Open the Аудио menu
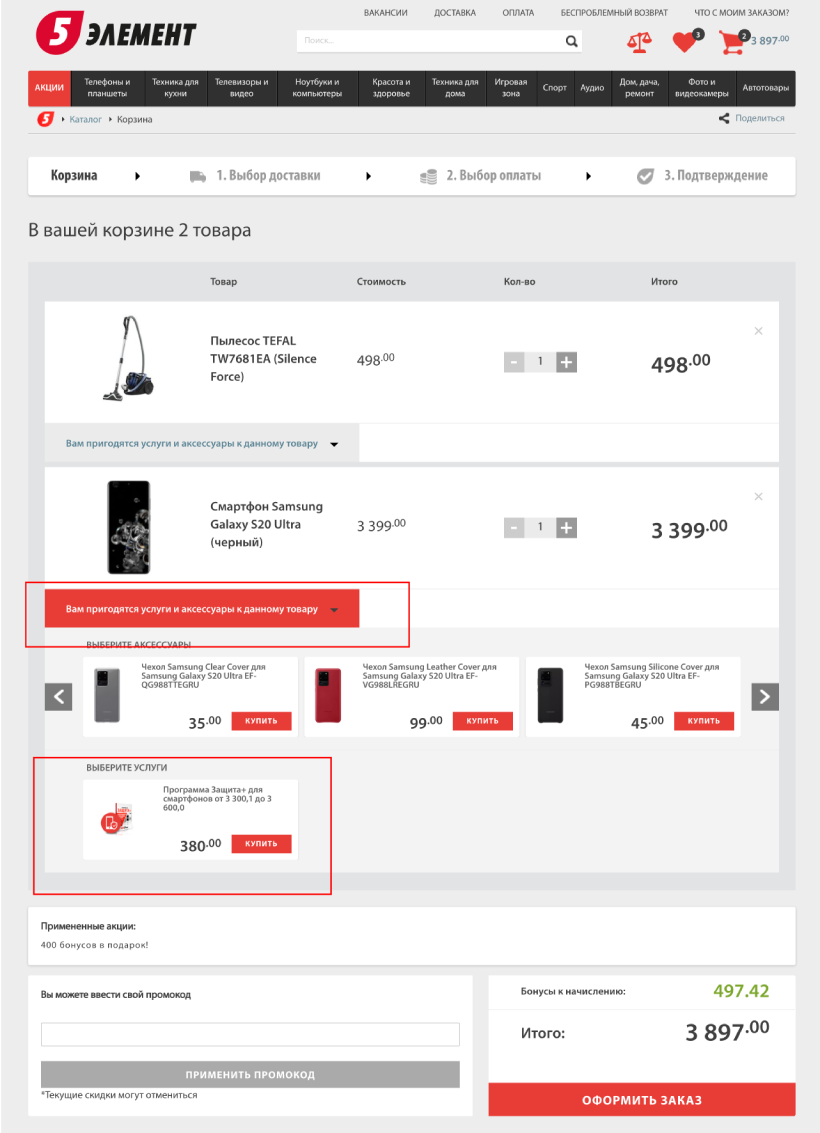This screenshot has width=820, height=1133. pyautogui.click(x=592, y=88)
